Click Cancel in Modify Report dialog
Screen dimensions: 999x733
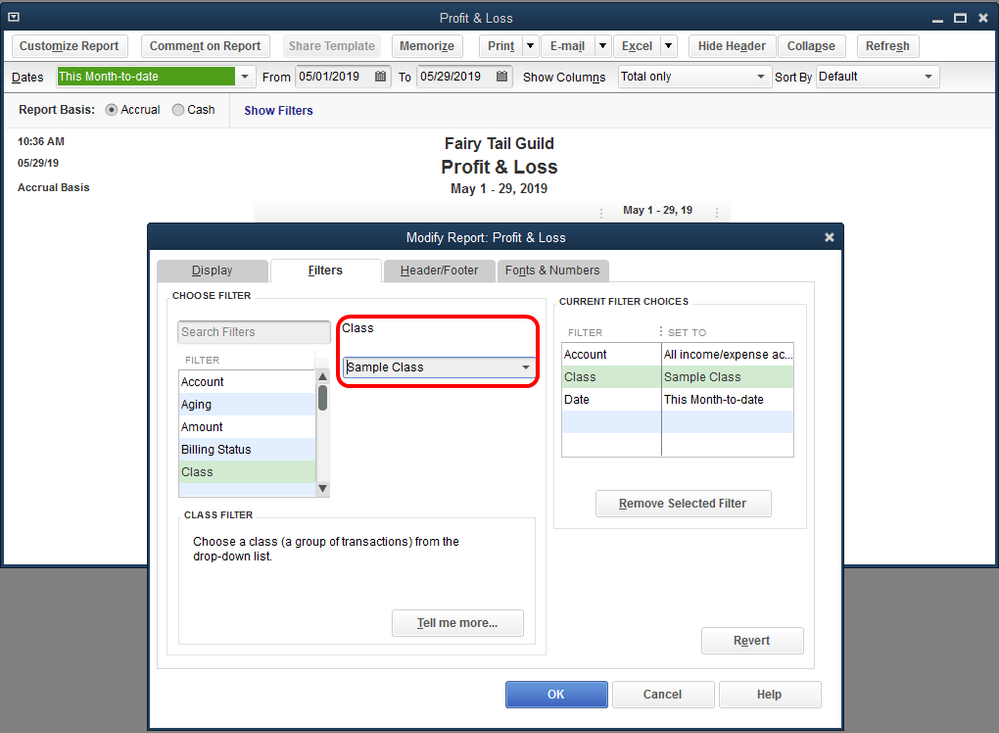click(663, 694)
